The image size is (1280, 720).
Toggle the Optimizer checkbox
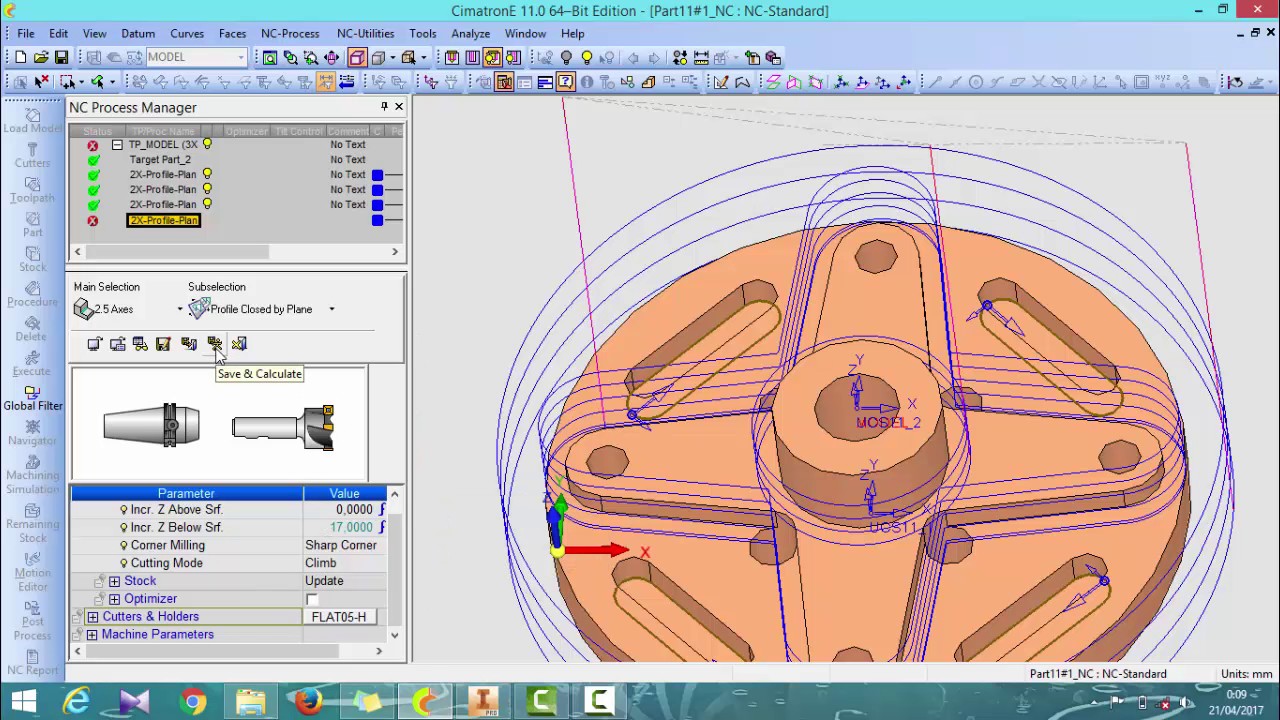point(312,599)
